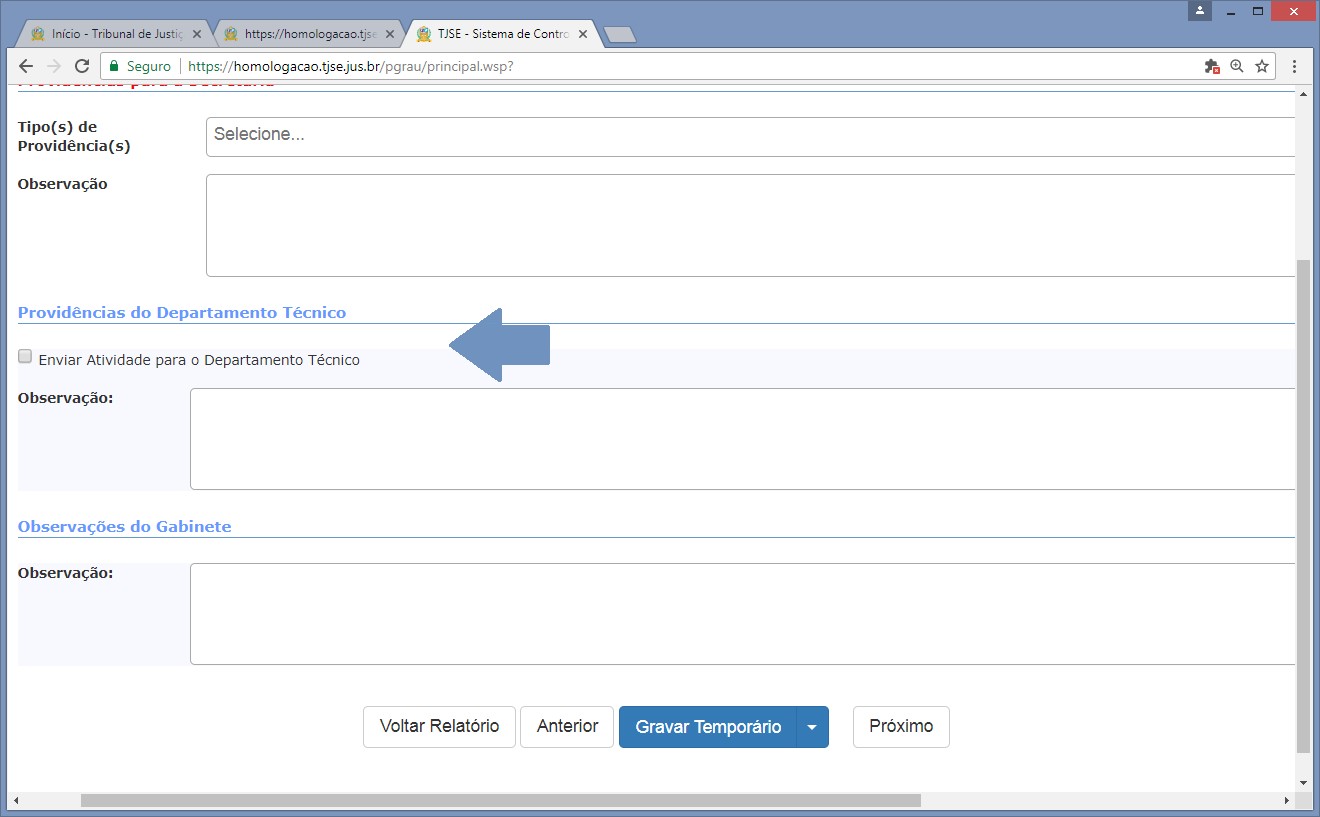Focus the Observações do Gabinete text area
1320x817 pixels.
click(742, 614)
